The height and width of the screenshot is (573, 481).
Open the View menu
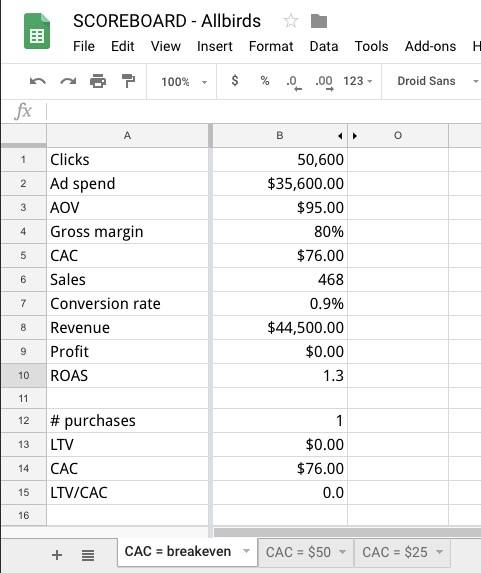tap(166, 46)
